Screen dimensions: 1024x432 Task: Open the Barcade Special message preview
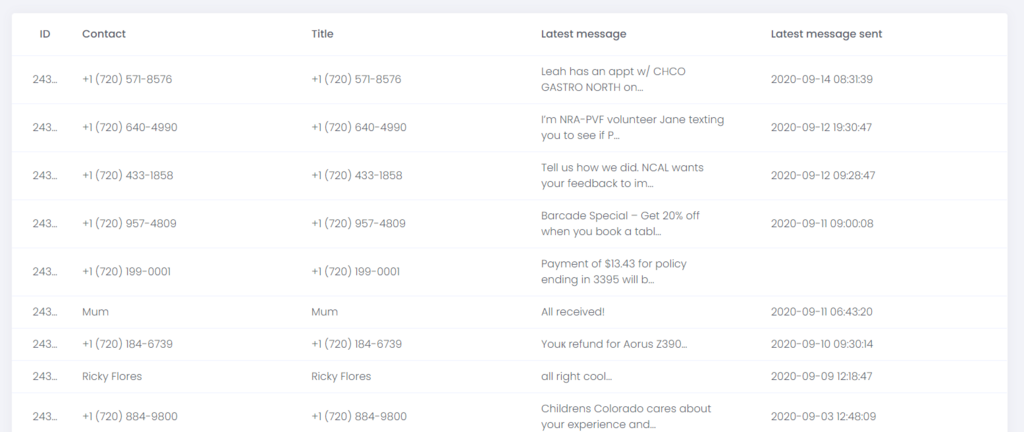pyautogui.click(x=620, y=223)
